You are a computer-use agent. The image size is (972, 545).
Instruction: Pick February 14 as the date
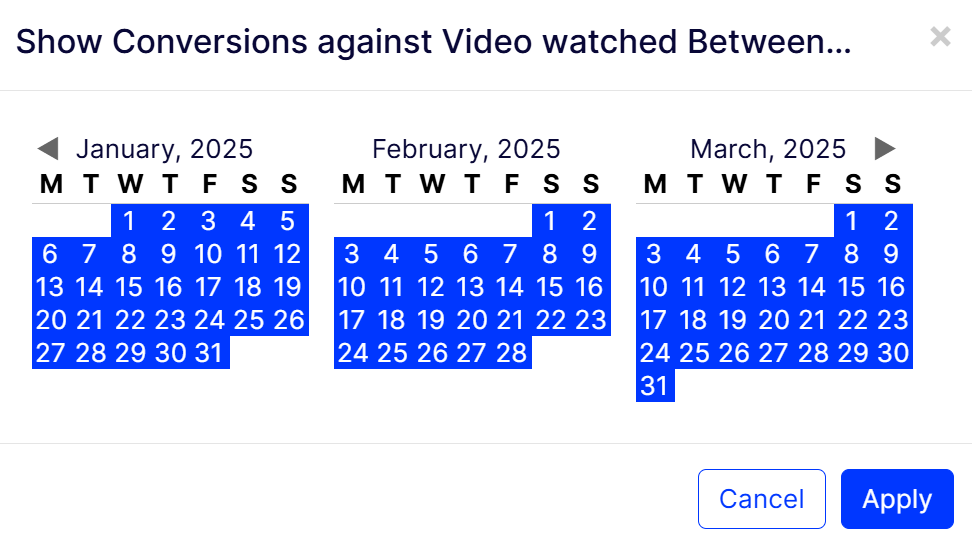click(x=510, y=287)
